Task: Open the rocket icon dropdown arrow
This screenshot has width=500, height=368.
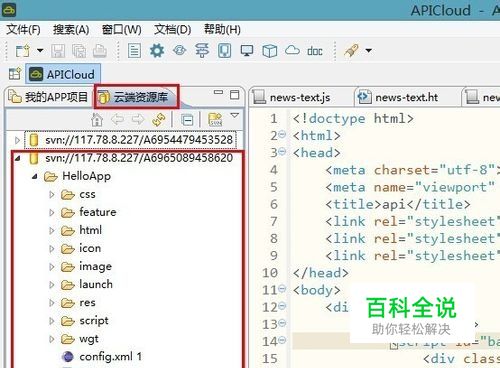Action: point(368,51)
